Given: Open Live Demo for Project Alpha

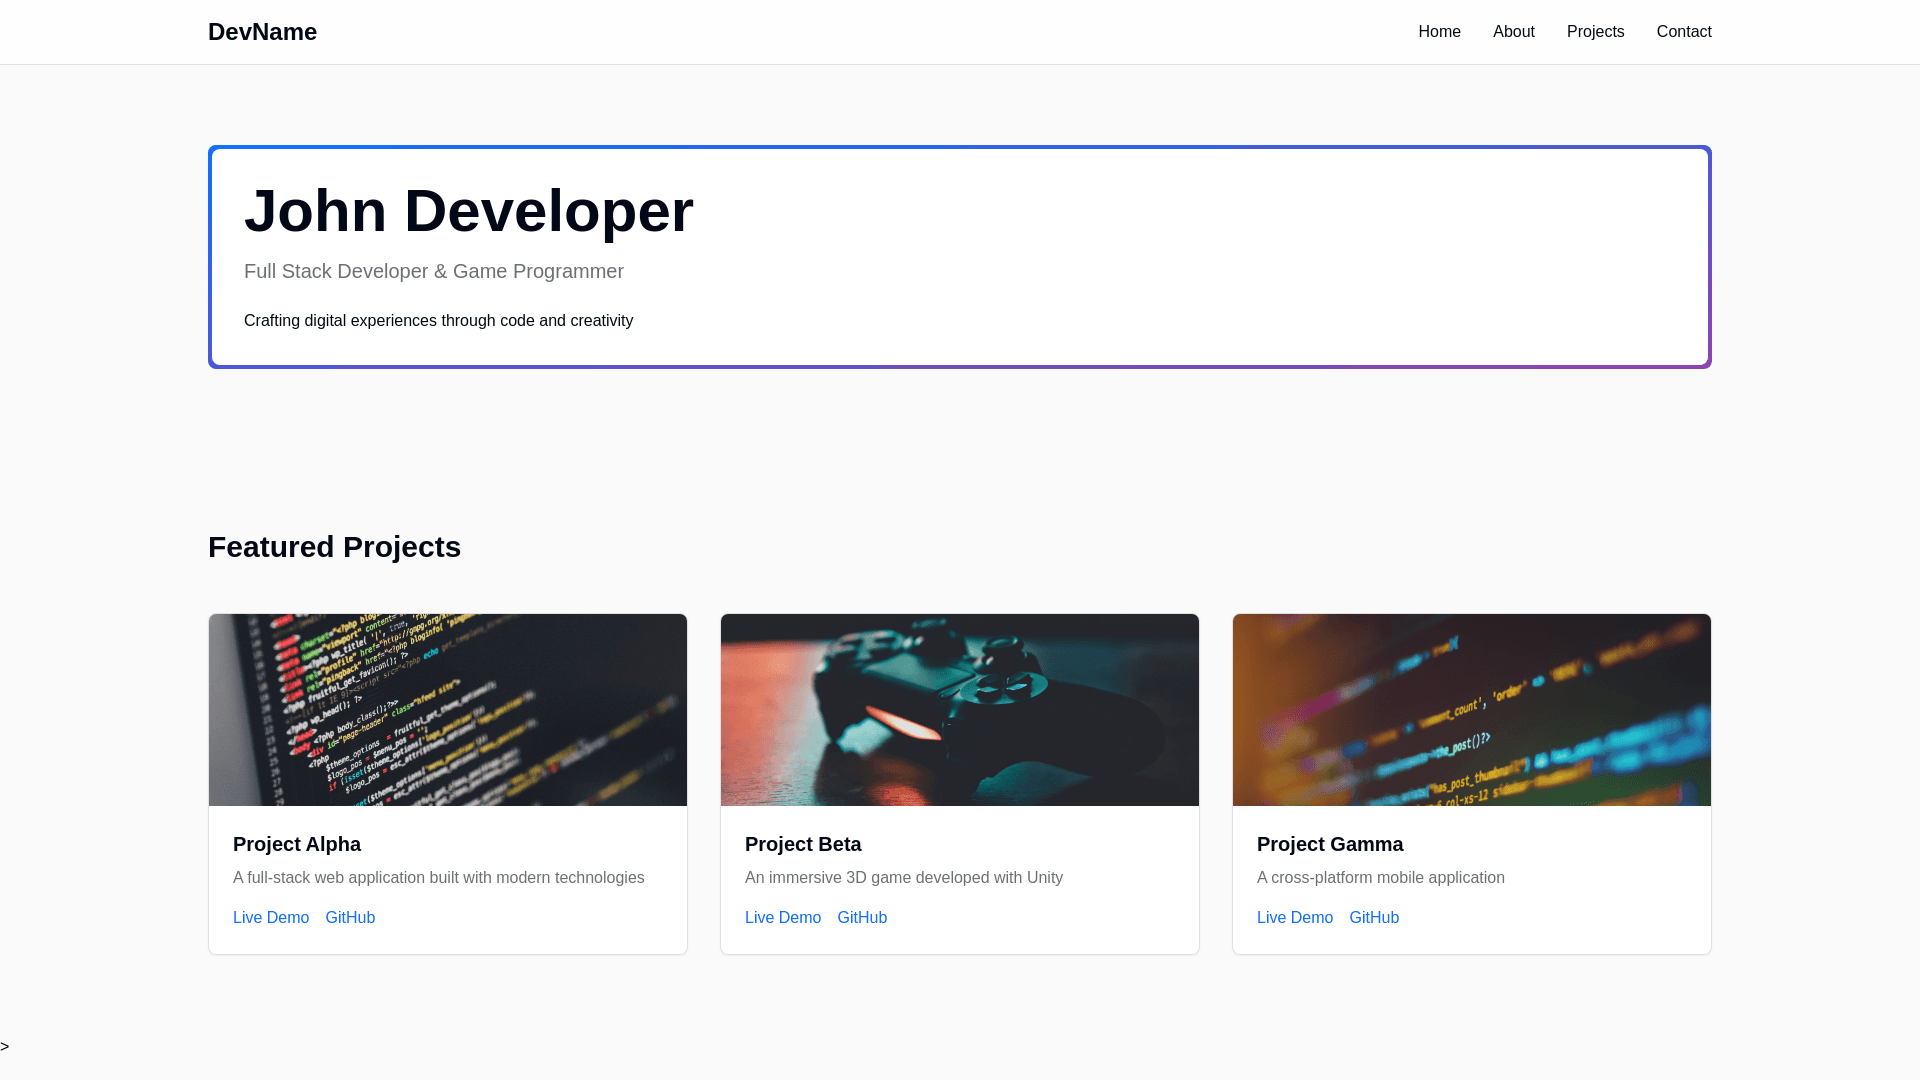Looking at the screenshot, I should 271,918.
